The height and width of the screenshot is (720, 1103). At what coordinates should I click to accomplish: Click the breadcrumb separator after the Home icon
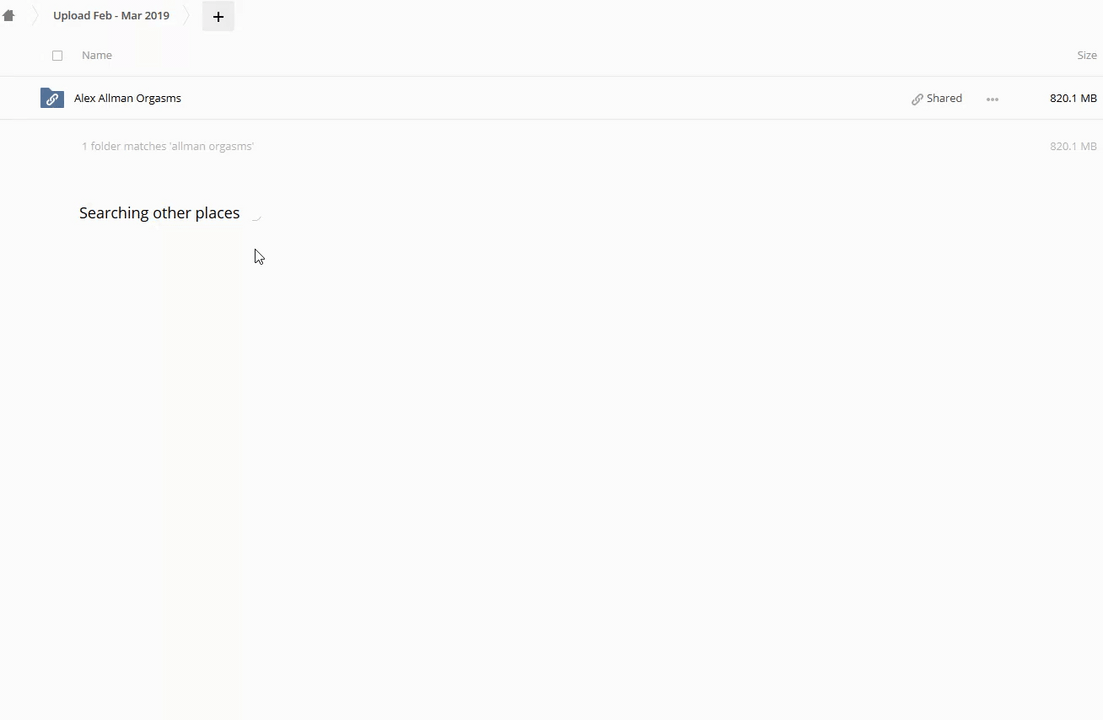(32, 16)
